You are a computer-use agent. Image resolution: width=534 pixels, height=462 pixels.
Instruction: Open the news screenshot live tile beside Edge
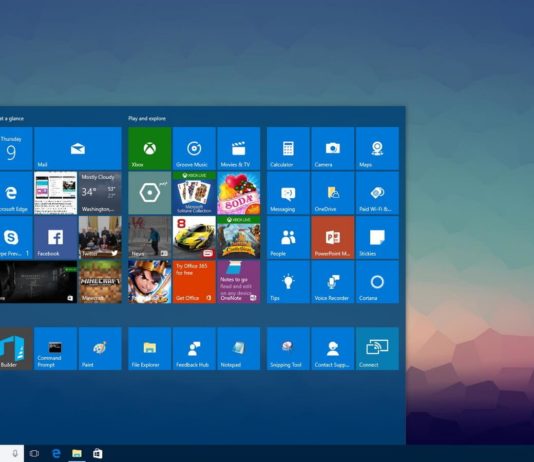[56, 193]
